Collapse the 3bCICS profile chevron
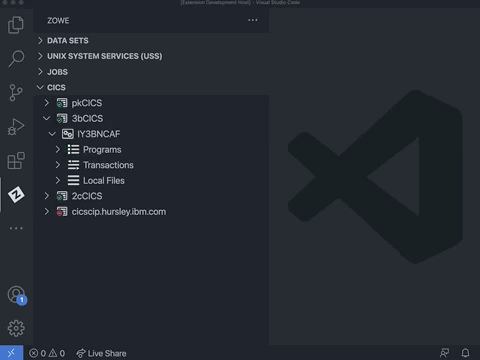This screenshot has height=360, width=480. [x=47, y=118]
